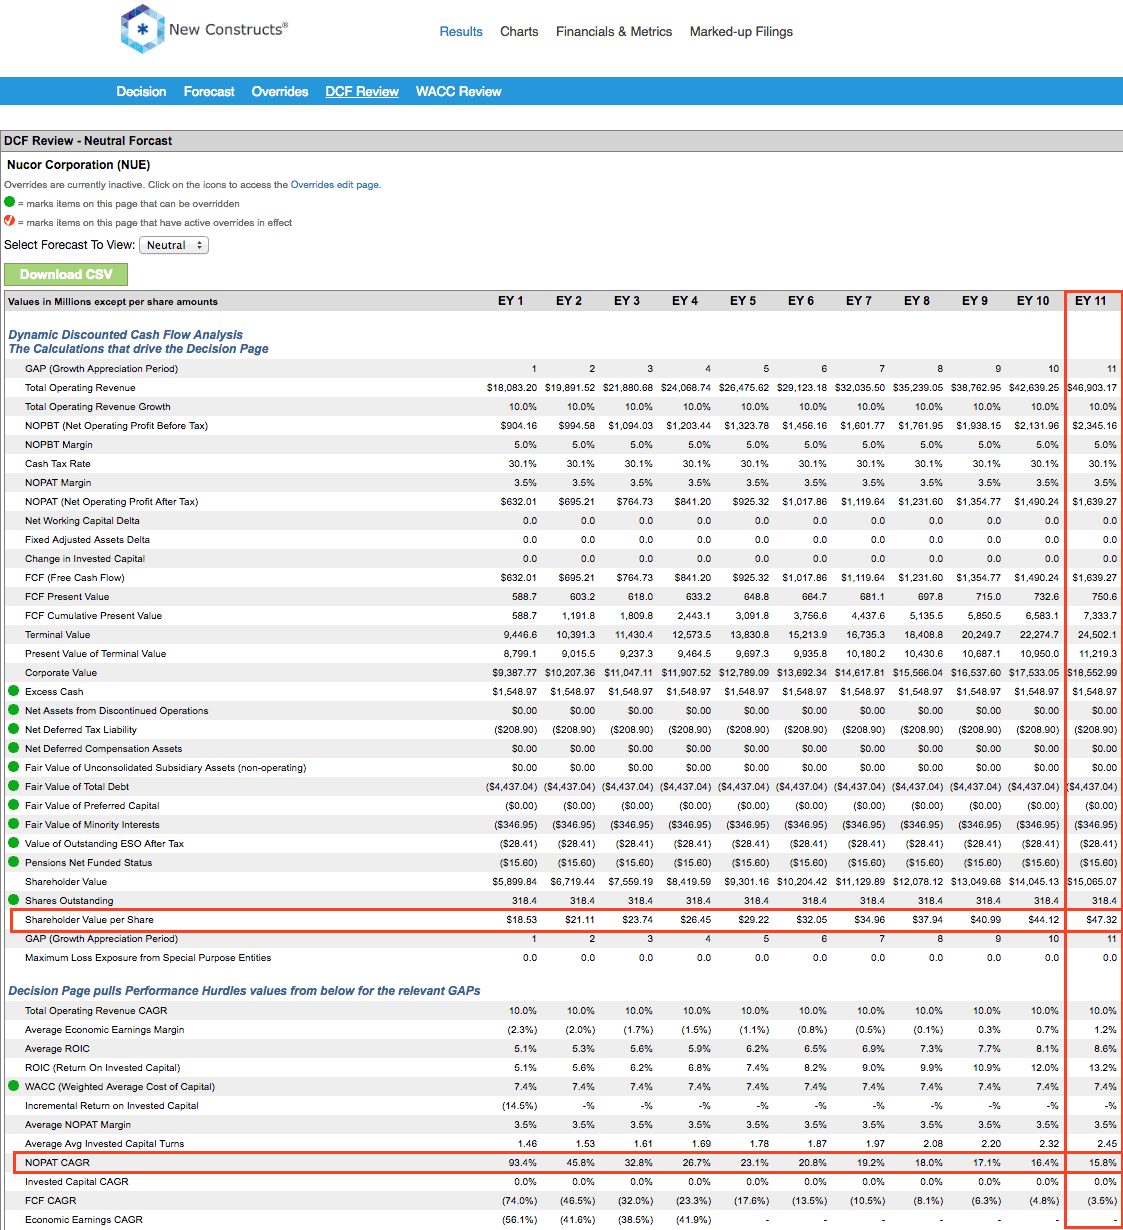1123x1230 pixels.
Task: Click override dot for Fair Value of Minority Interests
Action: tap(14, 824)
